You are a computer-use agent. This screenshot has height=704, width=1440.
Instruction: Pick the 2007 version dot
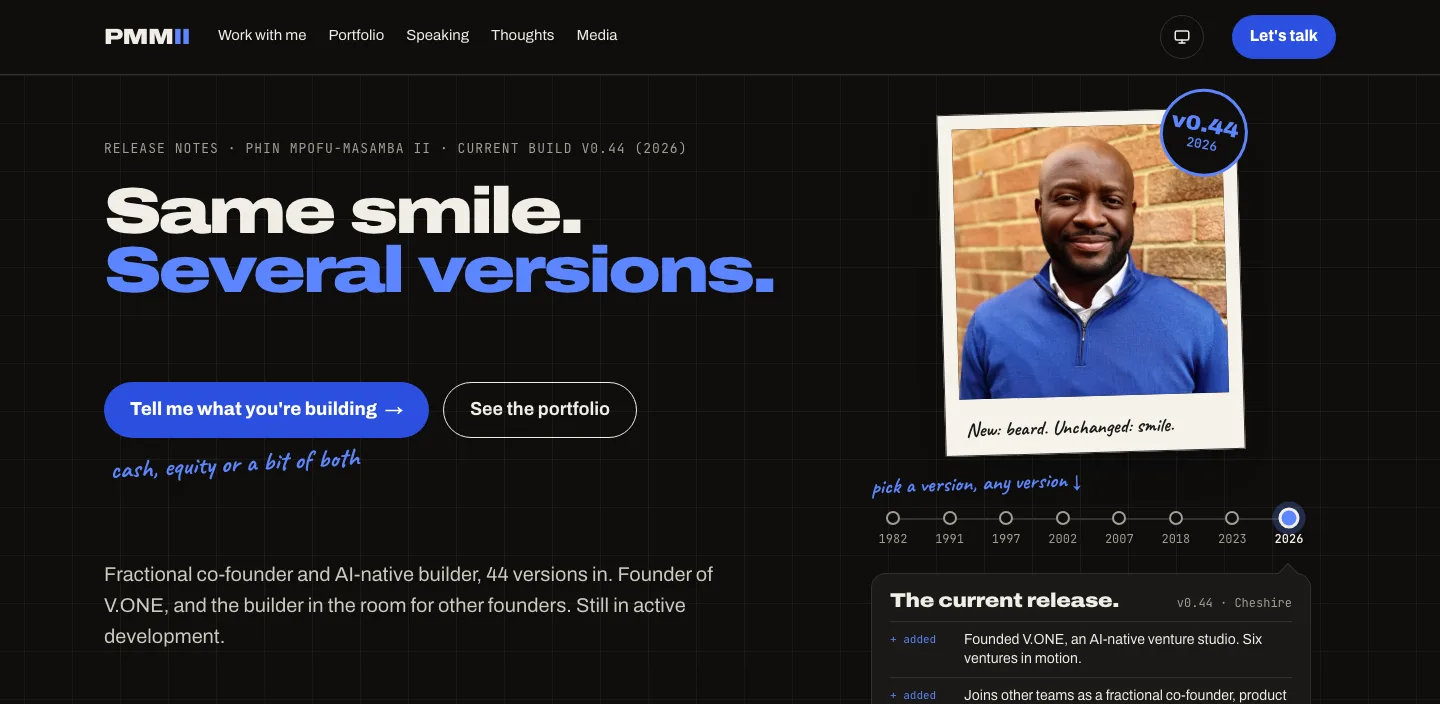(1119, 518)
